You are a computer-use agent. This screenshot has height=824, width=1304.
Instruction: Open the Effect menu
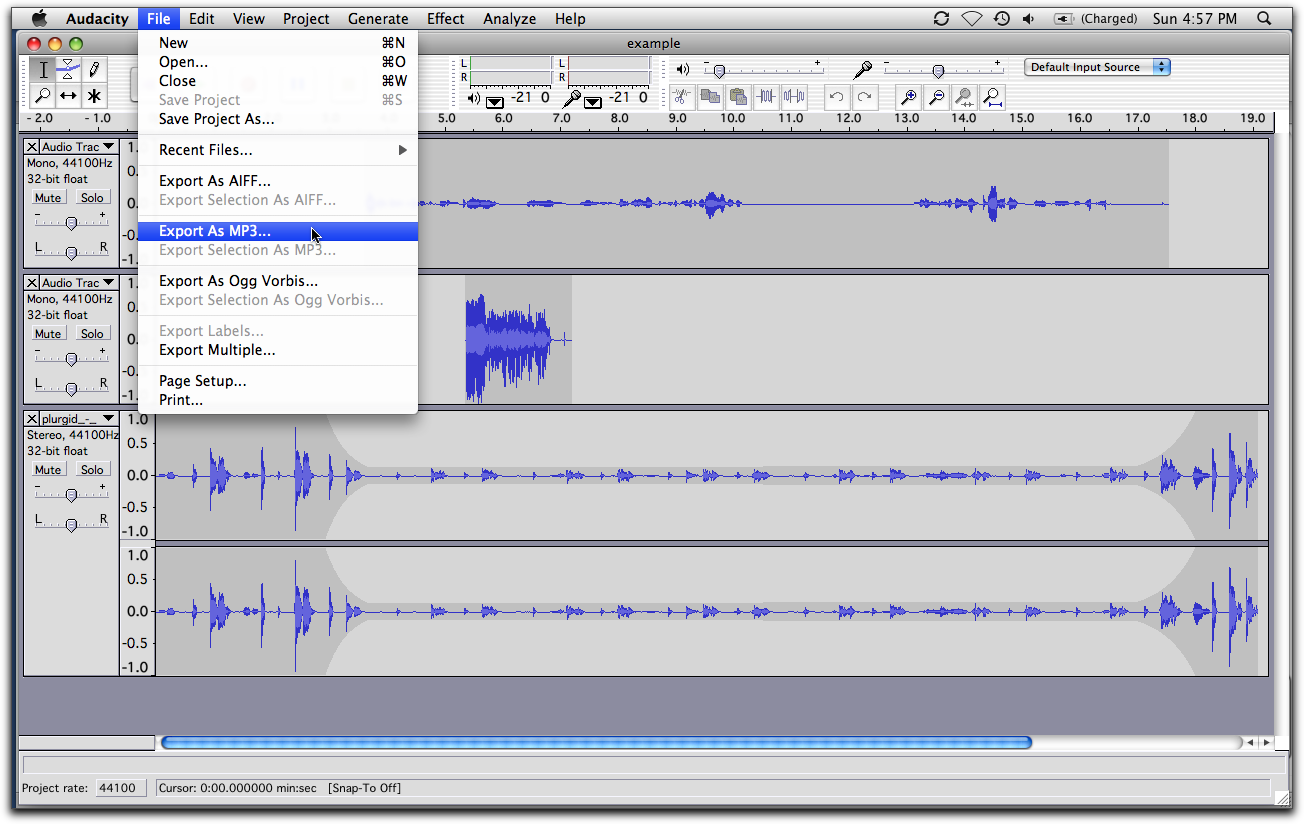pyautogui.click(x=445, y=18)
